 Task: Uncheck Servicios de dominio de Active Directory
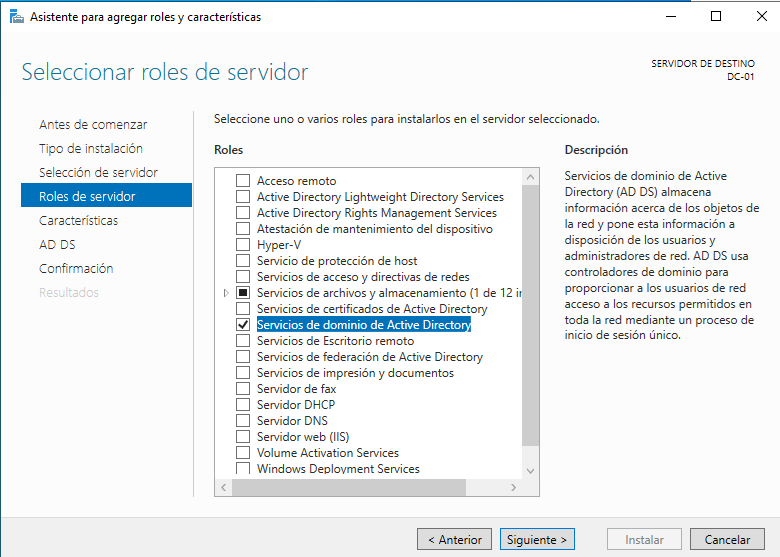point(243,325)
